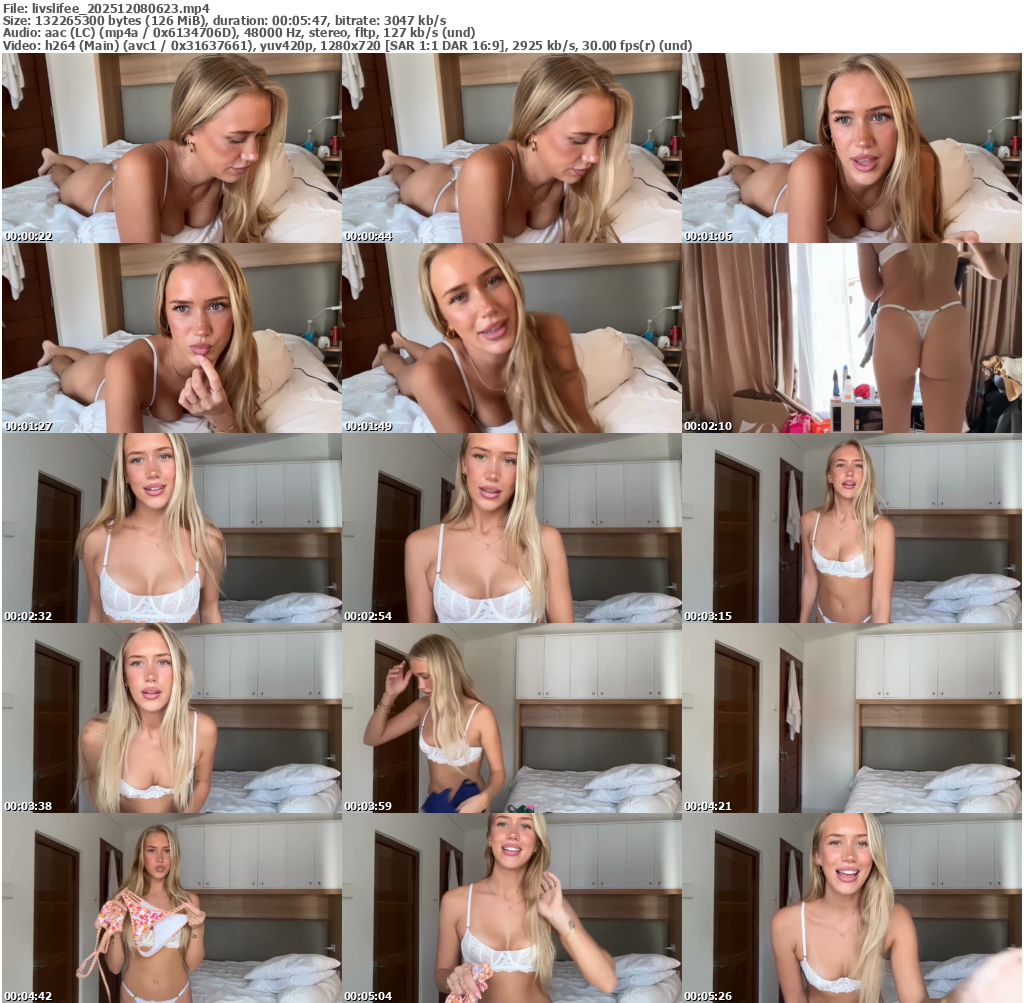Open the thumbnail timestamped 00:00:22

click(x=171, y=148)
